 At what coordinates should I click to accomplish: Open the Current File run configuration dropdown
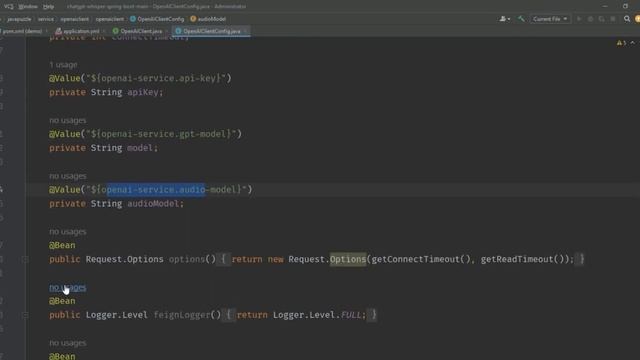coord(550,19)
